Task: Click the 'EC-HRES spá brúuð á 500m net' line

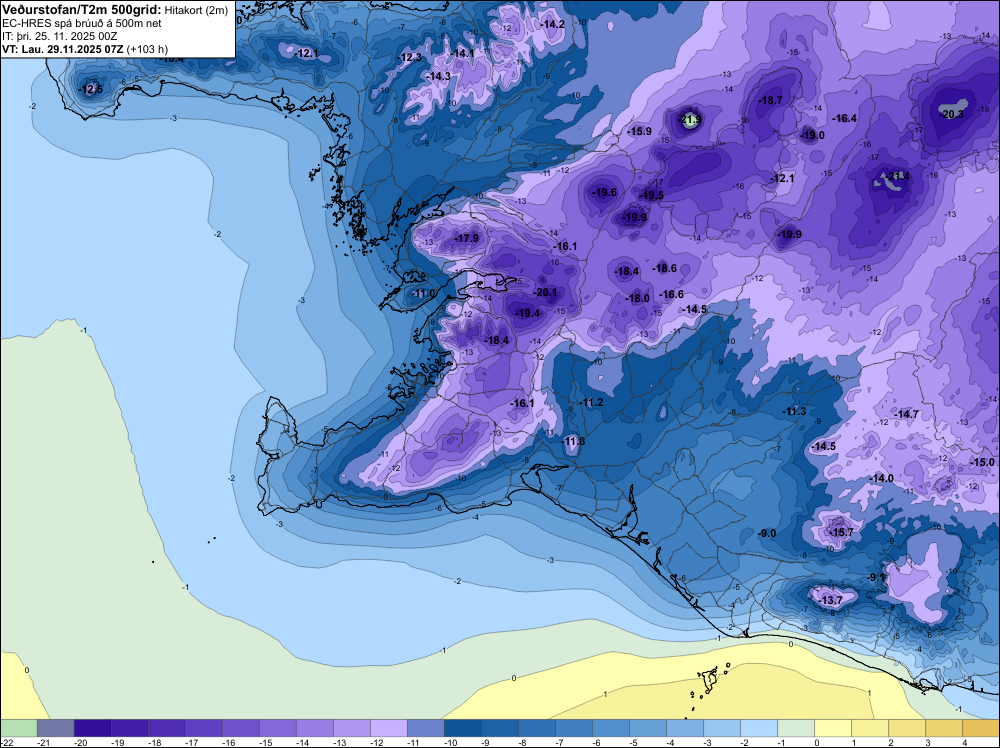Action: [x=82, y=23]
